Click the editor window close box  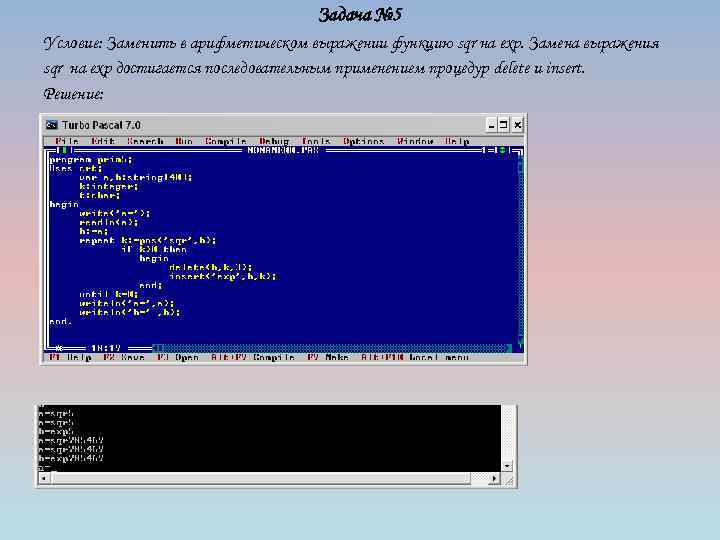point(64,150)
